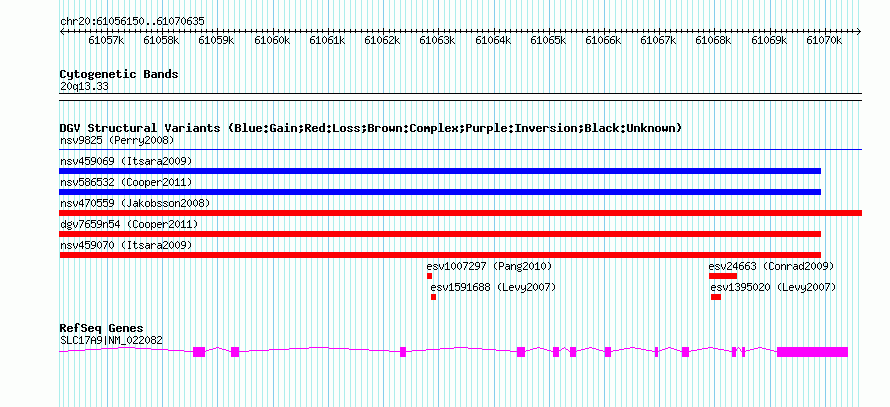Click the 61064k ruler tick label
Screen dimensions: 890x407
click(x=493, y=40)
